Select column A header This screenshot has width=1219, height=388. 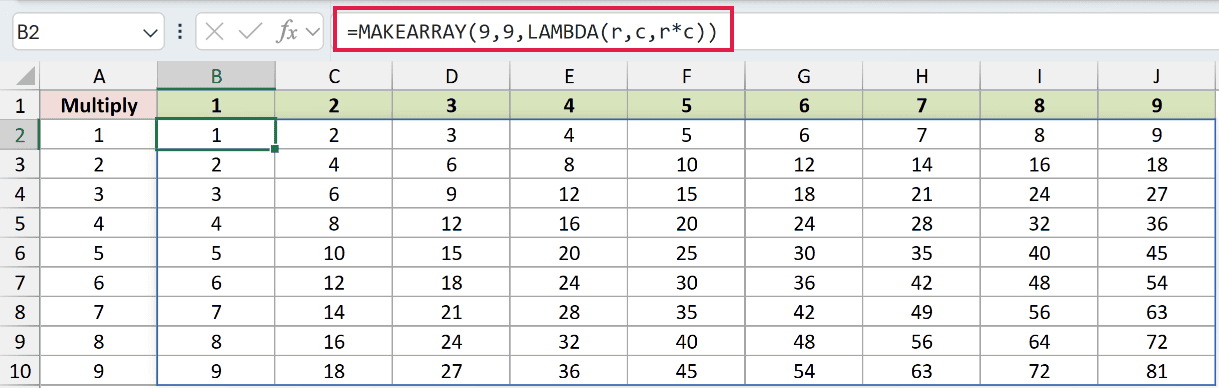pos(98,76)
